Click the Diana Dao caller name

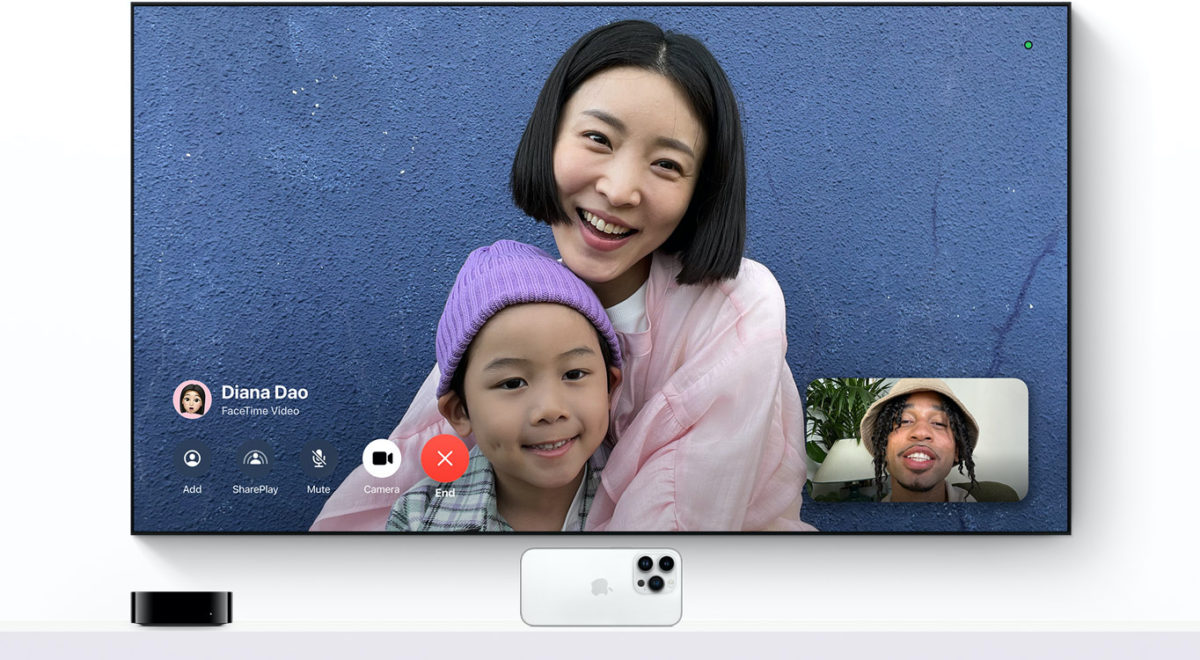266,392
